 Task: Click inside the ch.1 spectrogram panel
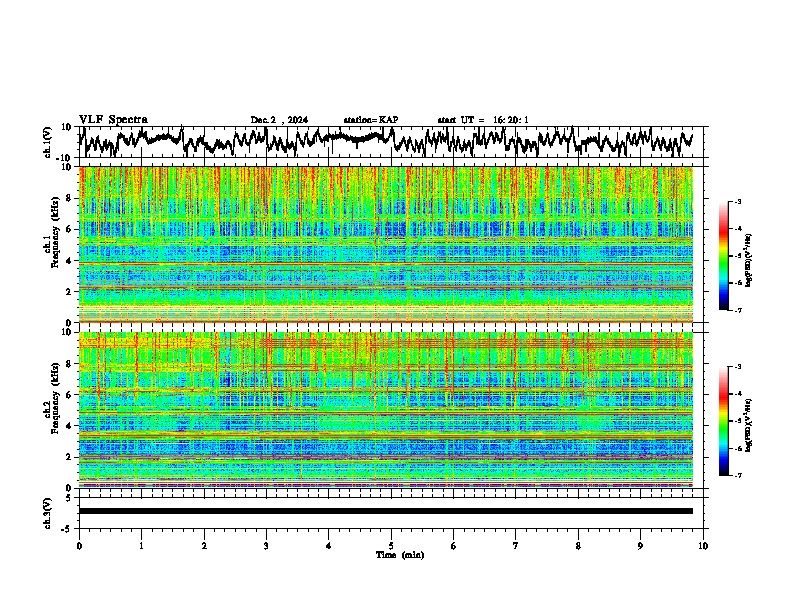[386, 244]
